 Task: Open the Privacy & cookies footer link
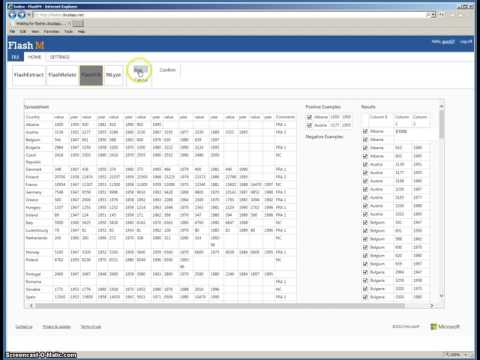pyautogui.click(x=56, y=327)
